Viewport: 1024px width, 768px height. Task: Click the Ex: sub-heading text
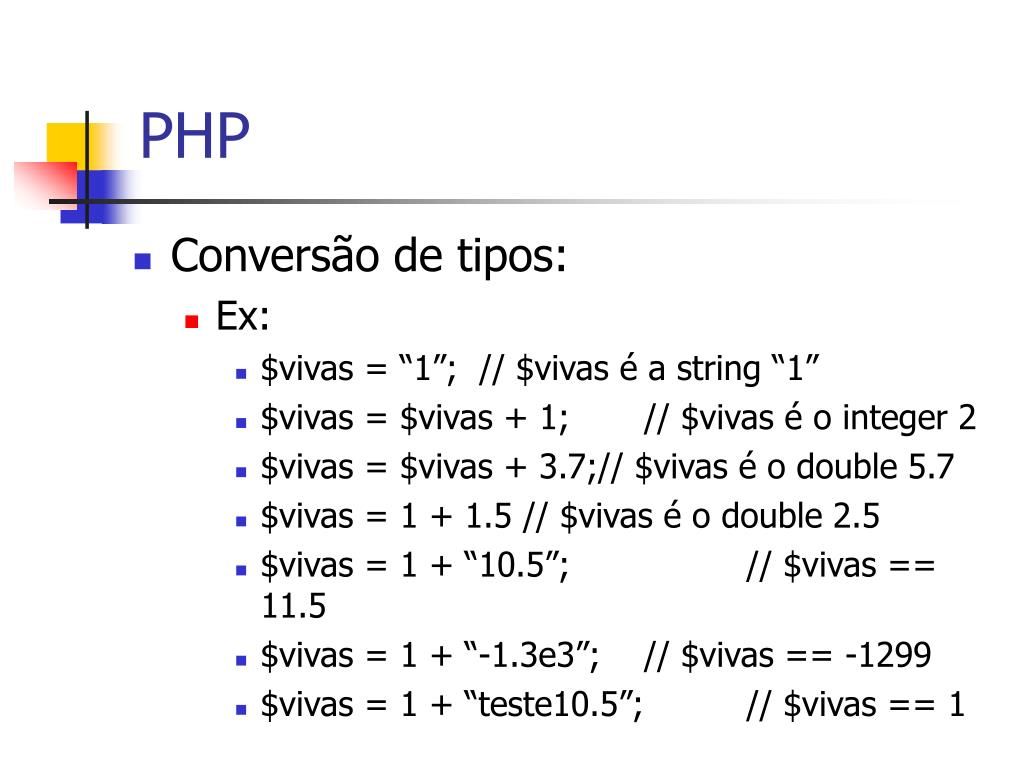click(x=242, y=317)
